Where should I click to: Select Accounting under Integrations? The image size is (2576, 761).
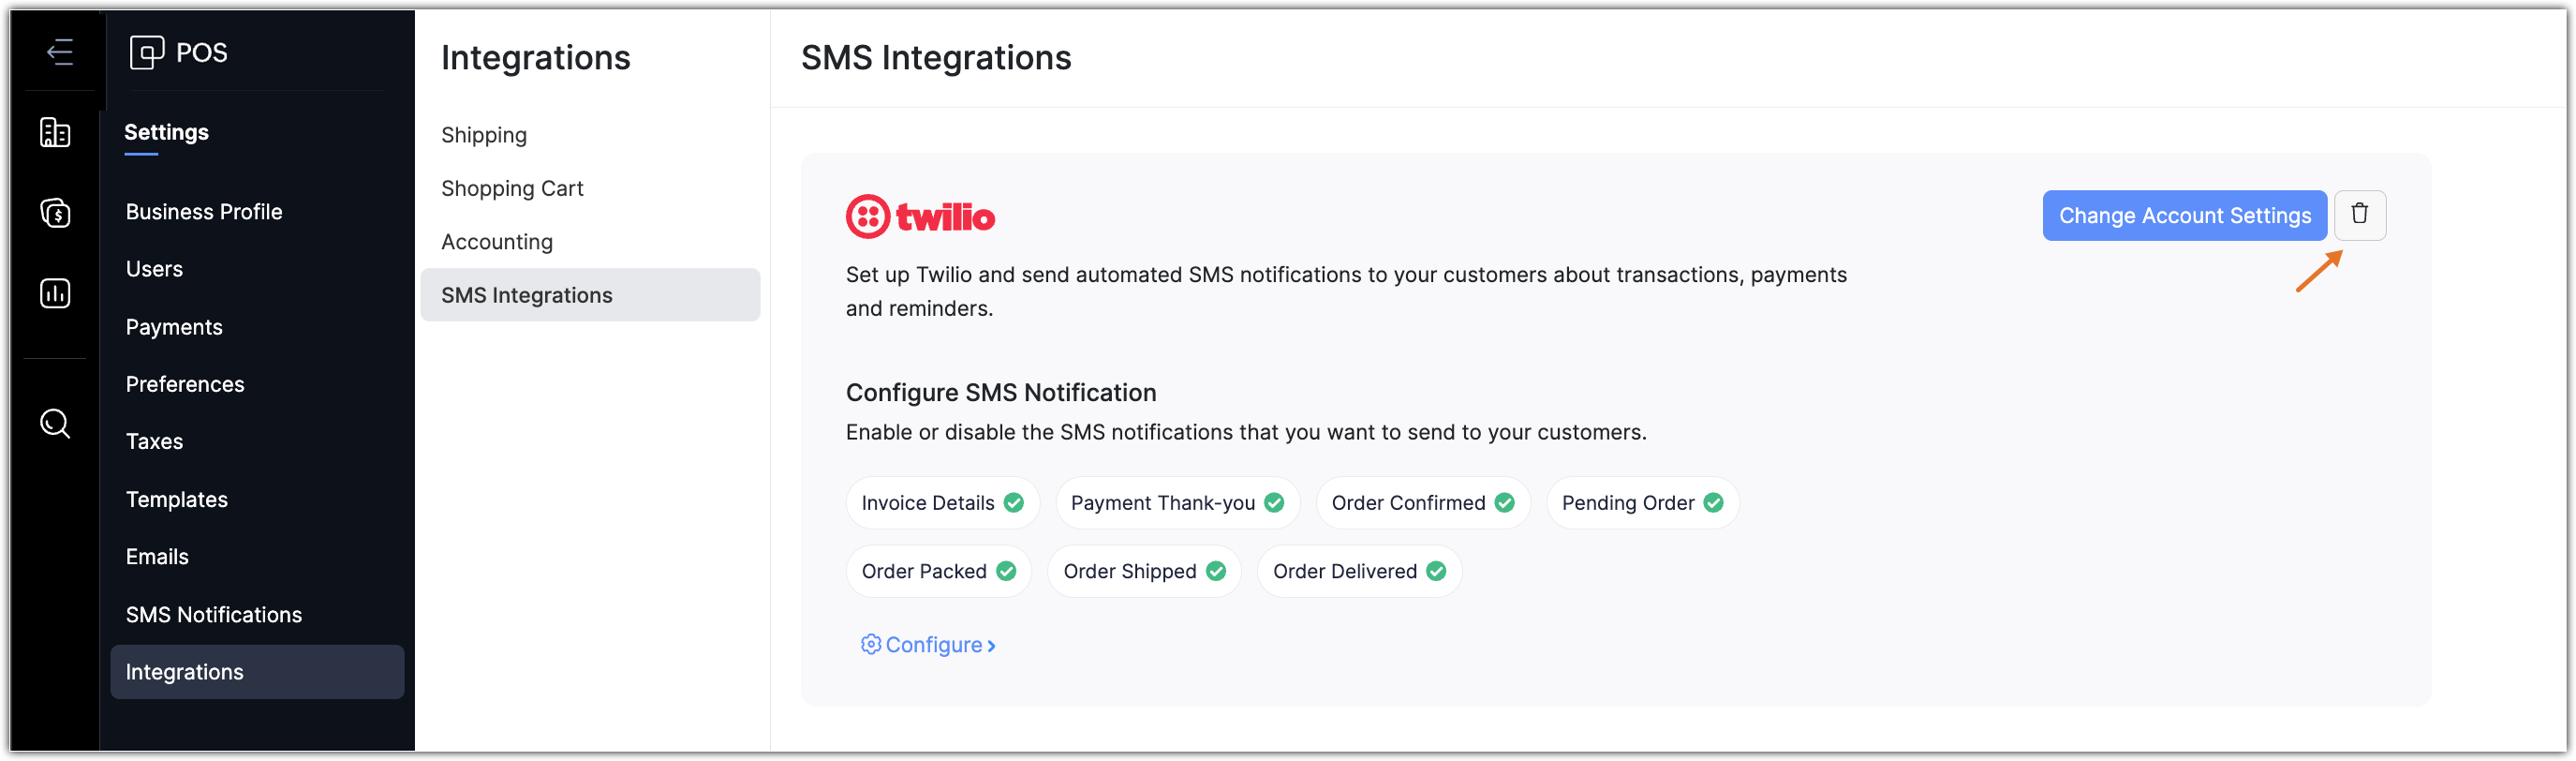click(x=497, y=242)
